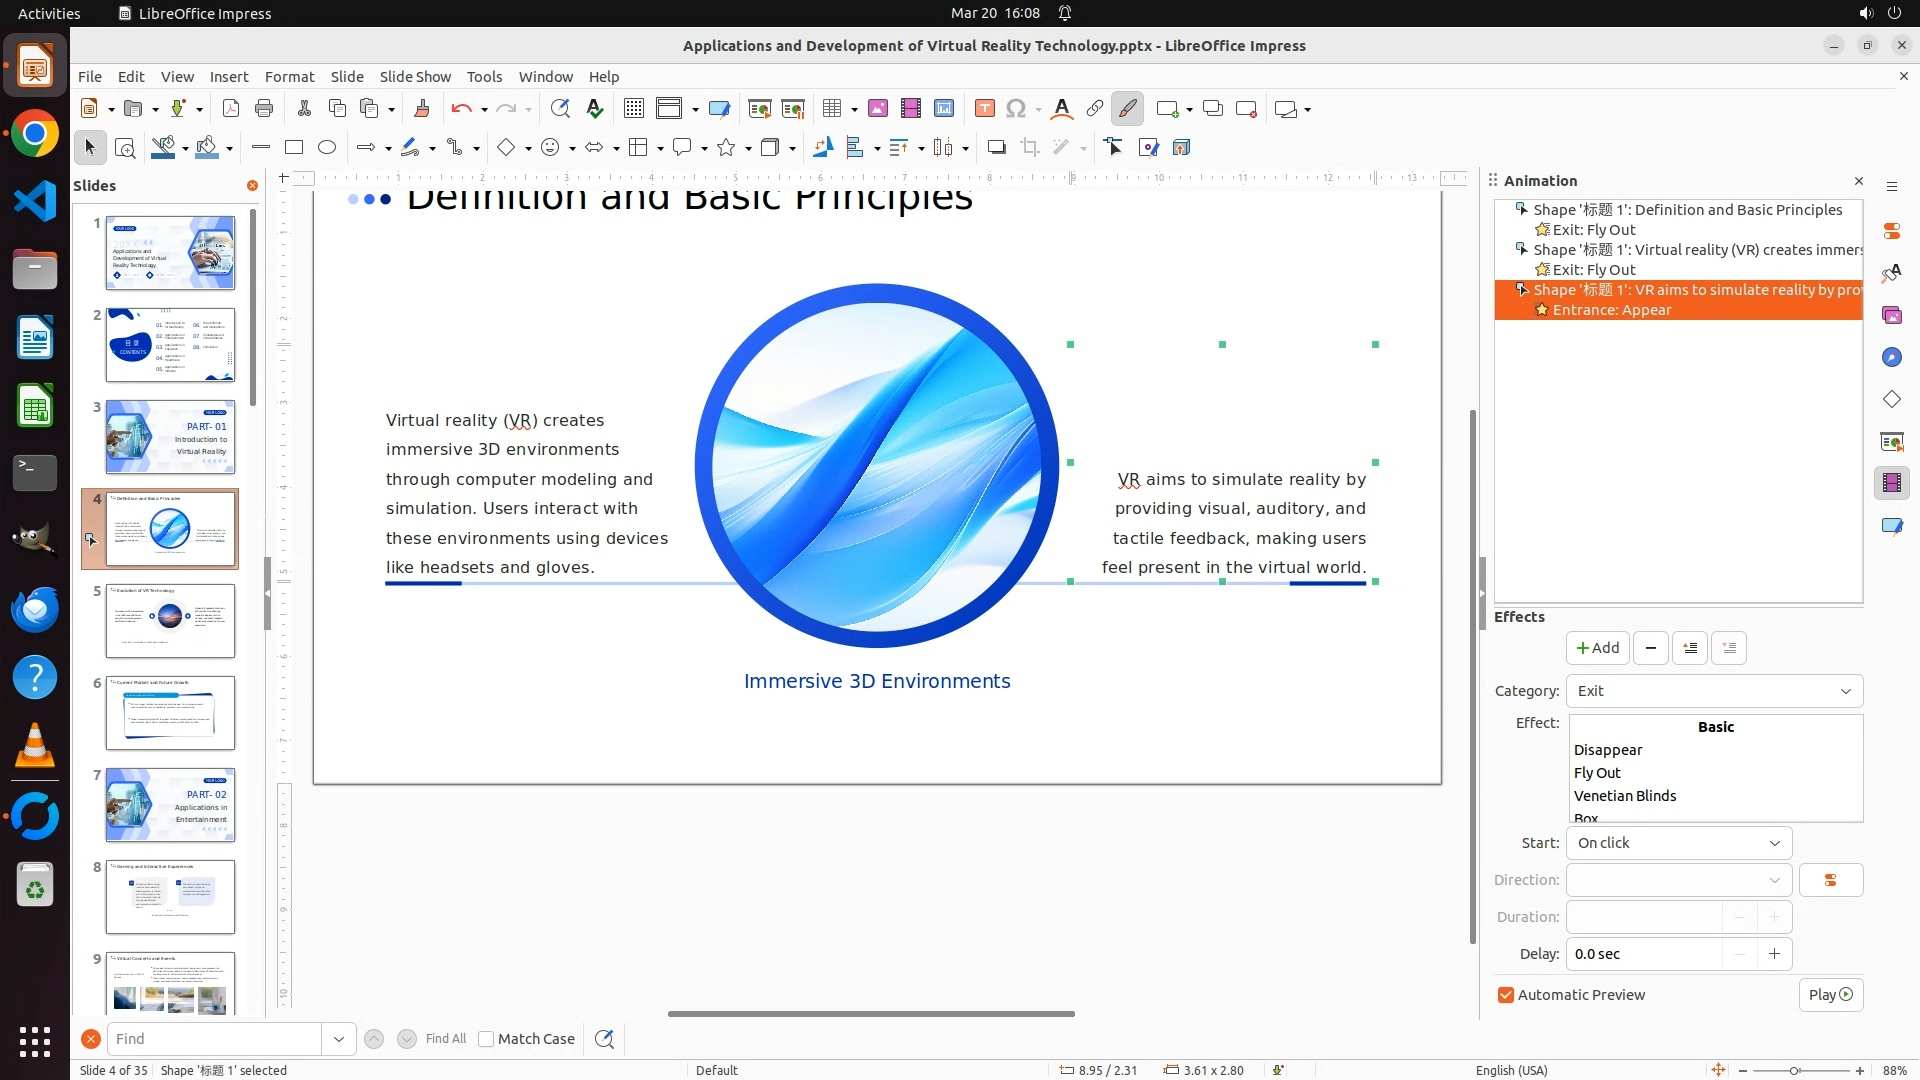
Task: Expand the Find field history dropdown
Action: click(339, 1039)
